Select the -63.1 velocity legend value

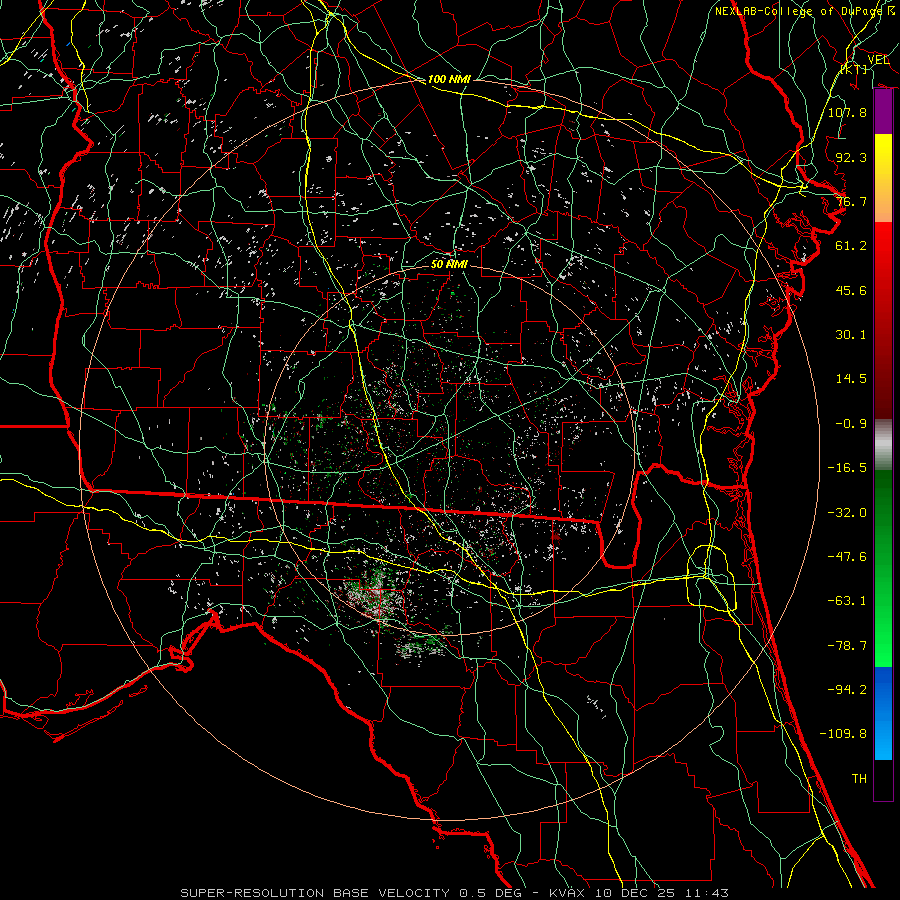pos(847,601)
